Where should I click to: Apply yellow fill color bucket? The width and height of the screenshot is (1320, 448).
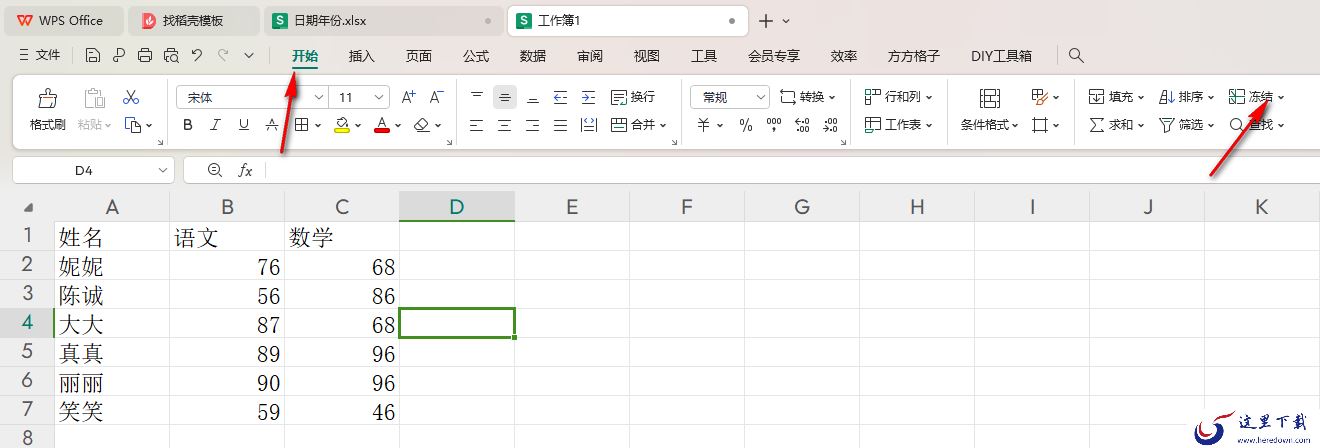pos(342,125)
